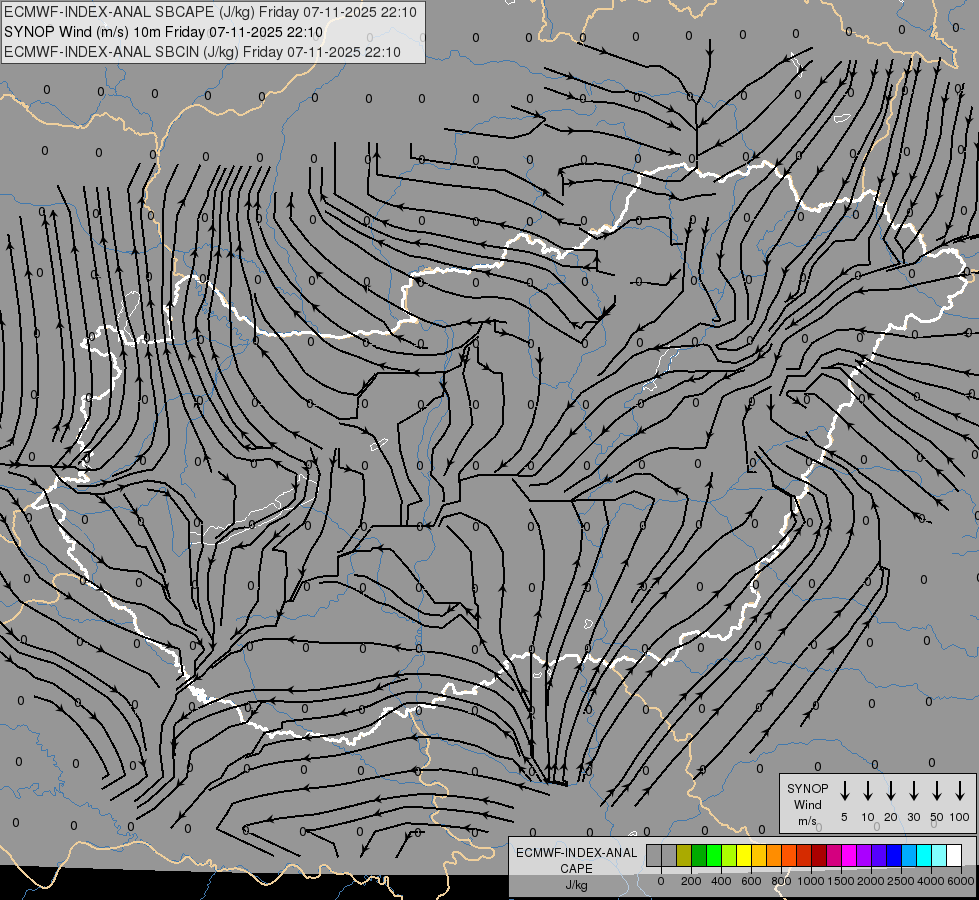Click the 30 speed value in the wind legend
Viewport: 979px width, 900px height.
[913, 817]
